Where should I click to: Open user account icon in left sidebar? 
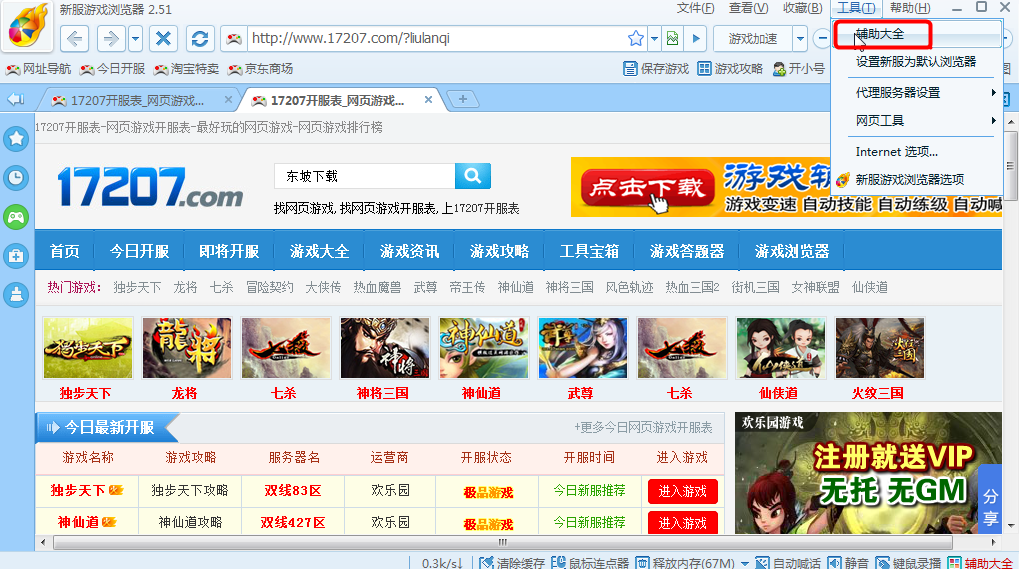coord(16,295)
